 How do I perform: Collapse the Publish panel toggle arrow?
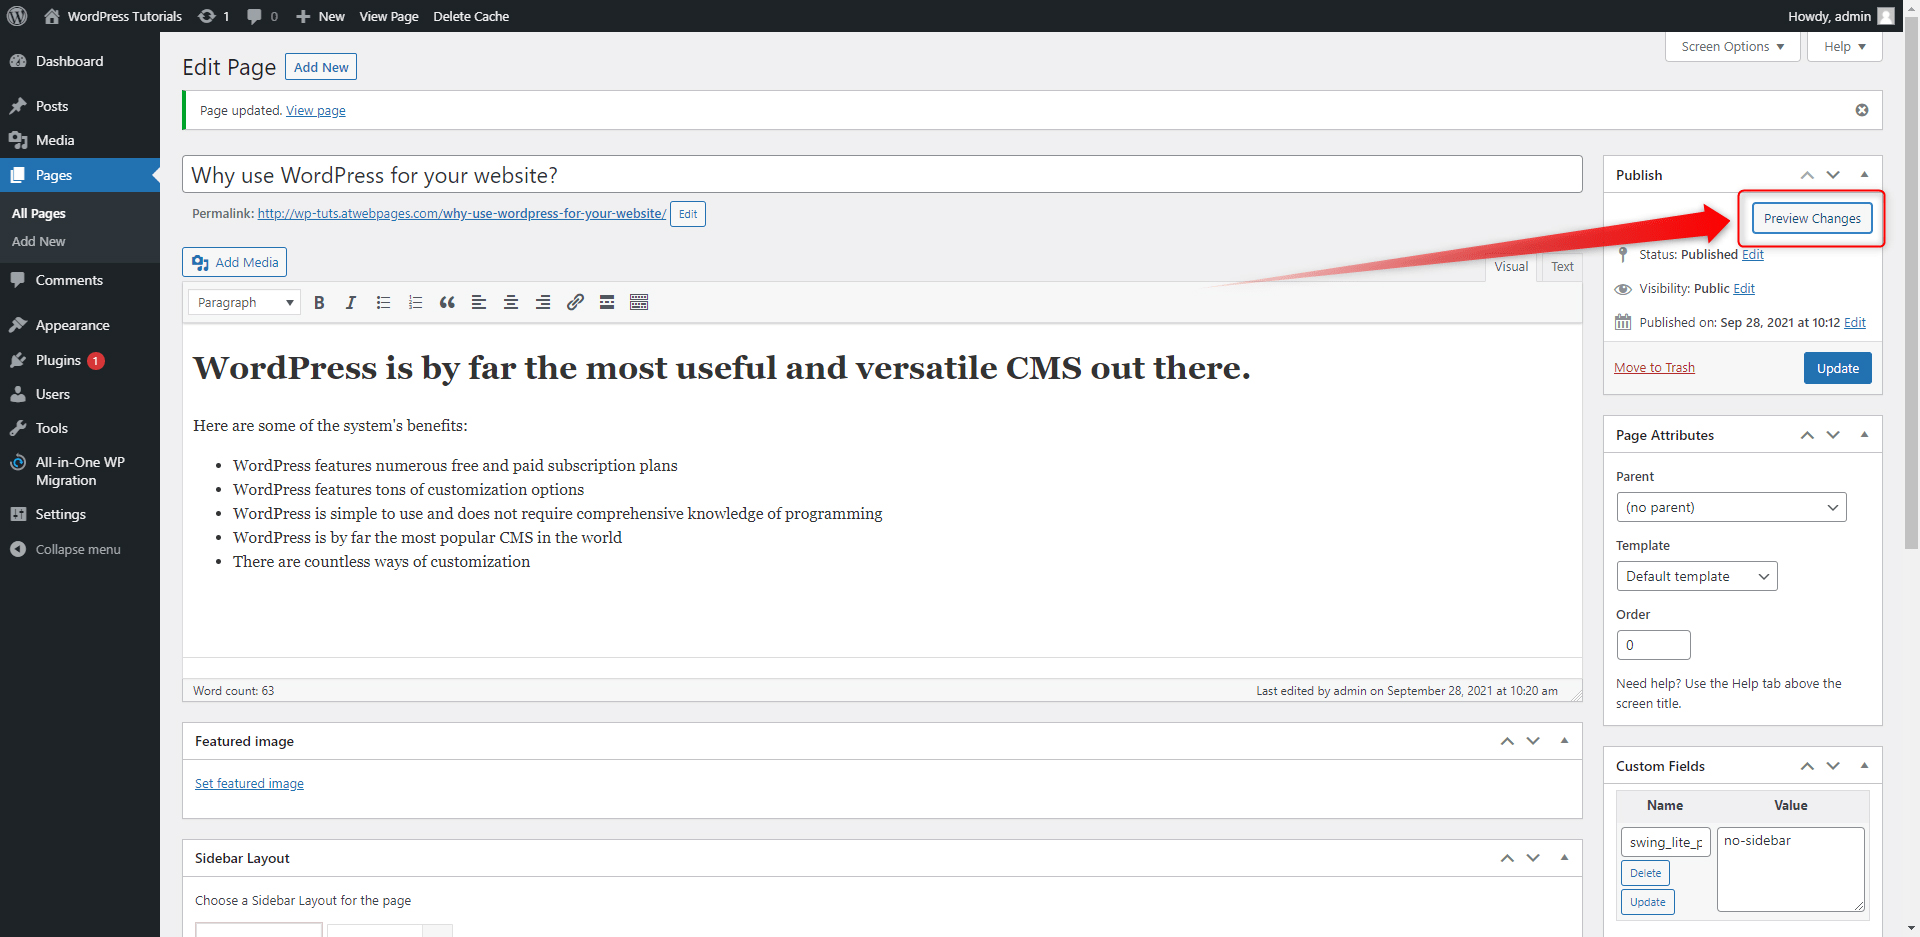pos(1864,174)
